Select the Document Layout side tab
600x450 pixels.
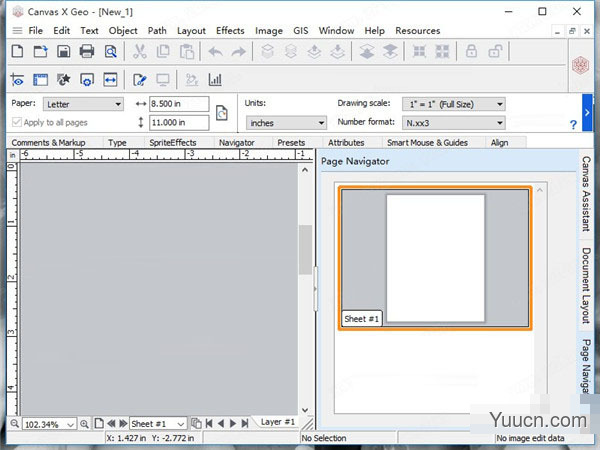coord(585,285)
